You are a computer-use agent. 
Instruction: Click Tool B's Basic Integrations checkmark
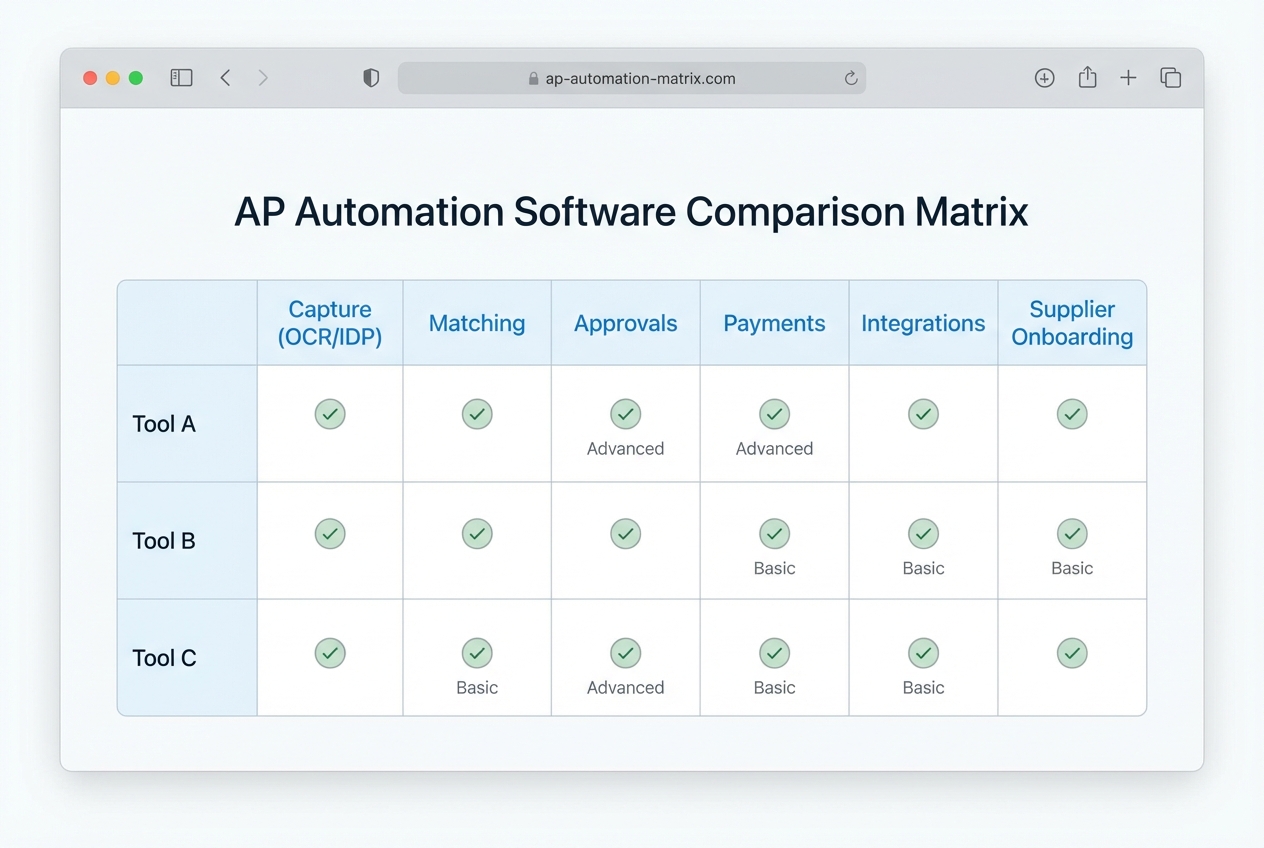click(x=923, y=534)
